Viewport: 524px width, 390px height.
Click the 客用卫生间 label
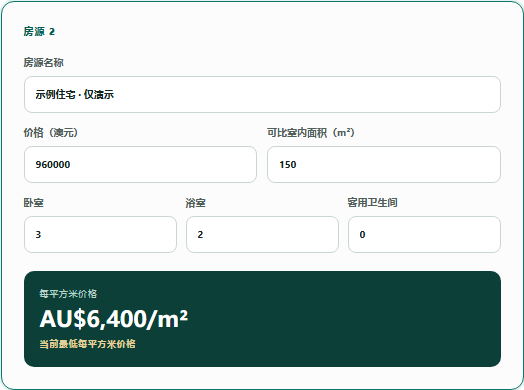tap(372, 203)
